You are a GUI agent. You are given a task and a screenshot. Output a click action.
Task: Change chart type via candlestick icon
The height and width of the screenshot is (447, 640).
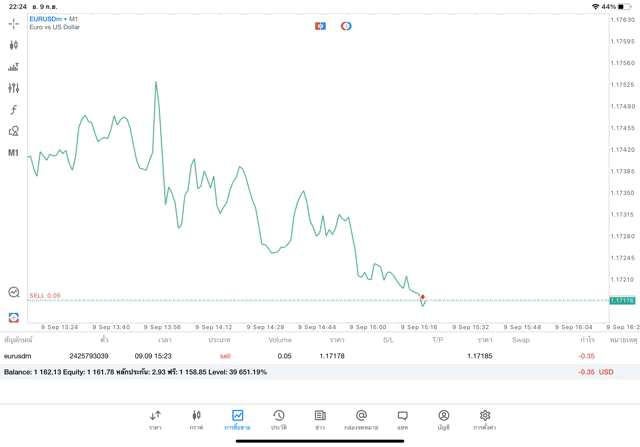[14, 45]
